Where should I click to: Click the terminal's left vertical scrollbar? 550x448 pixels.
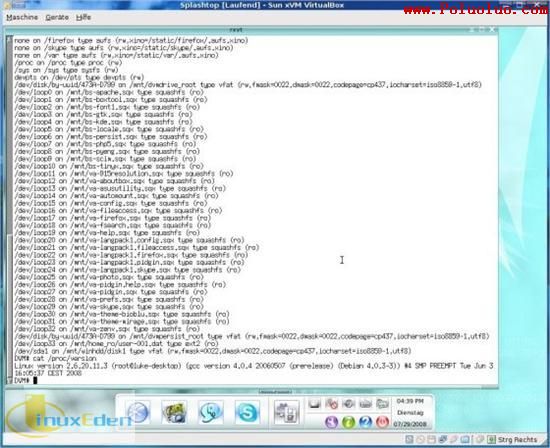tap(9, 209)
